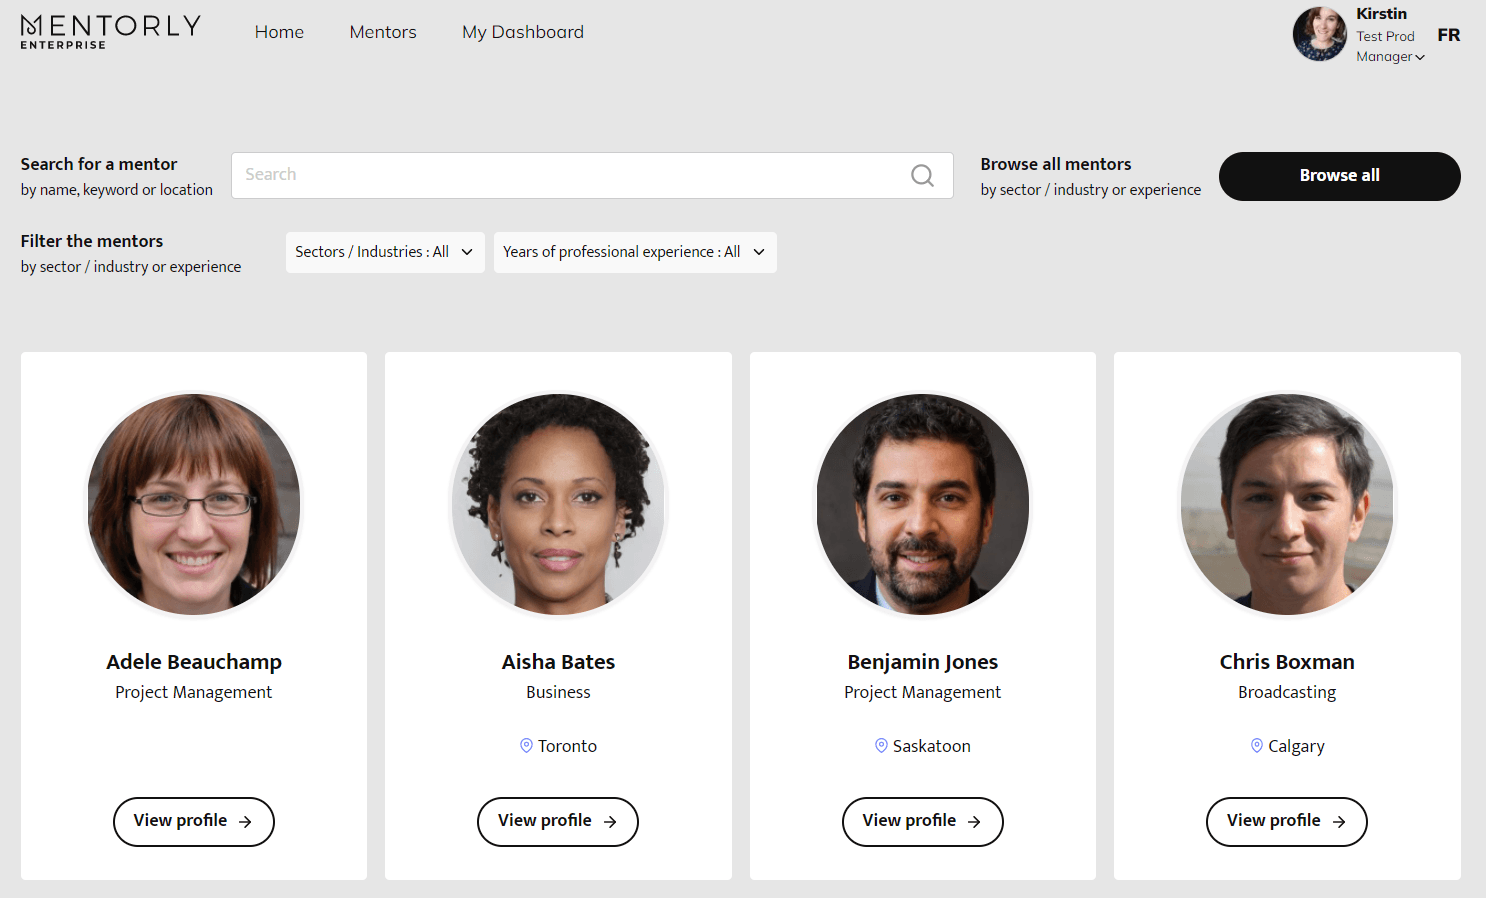Switch language to FR
Screen dimensions: 1486x898
click(1448, 35)
